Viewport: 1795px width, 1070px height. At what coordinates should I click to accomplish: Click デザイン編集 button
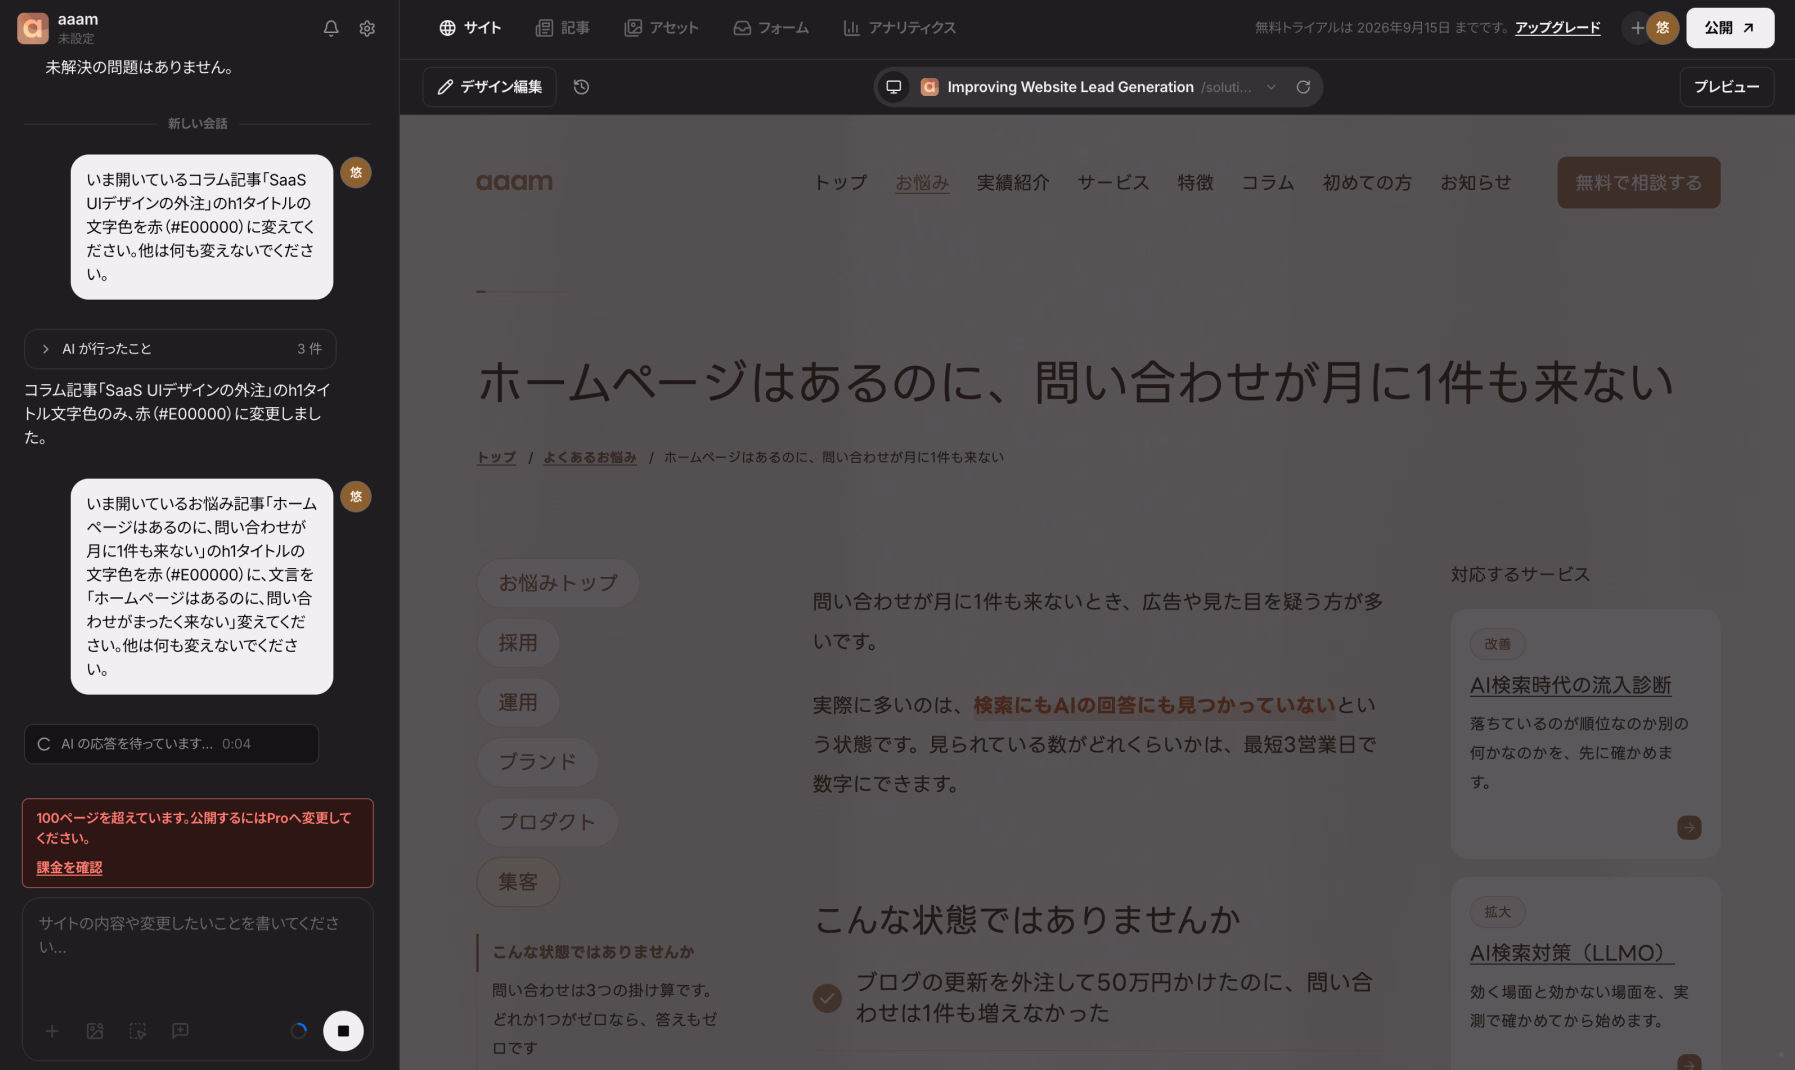point(490,87)
